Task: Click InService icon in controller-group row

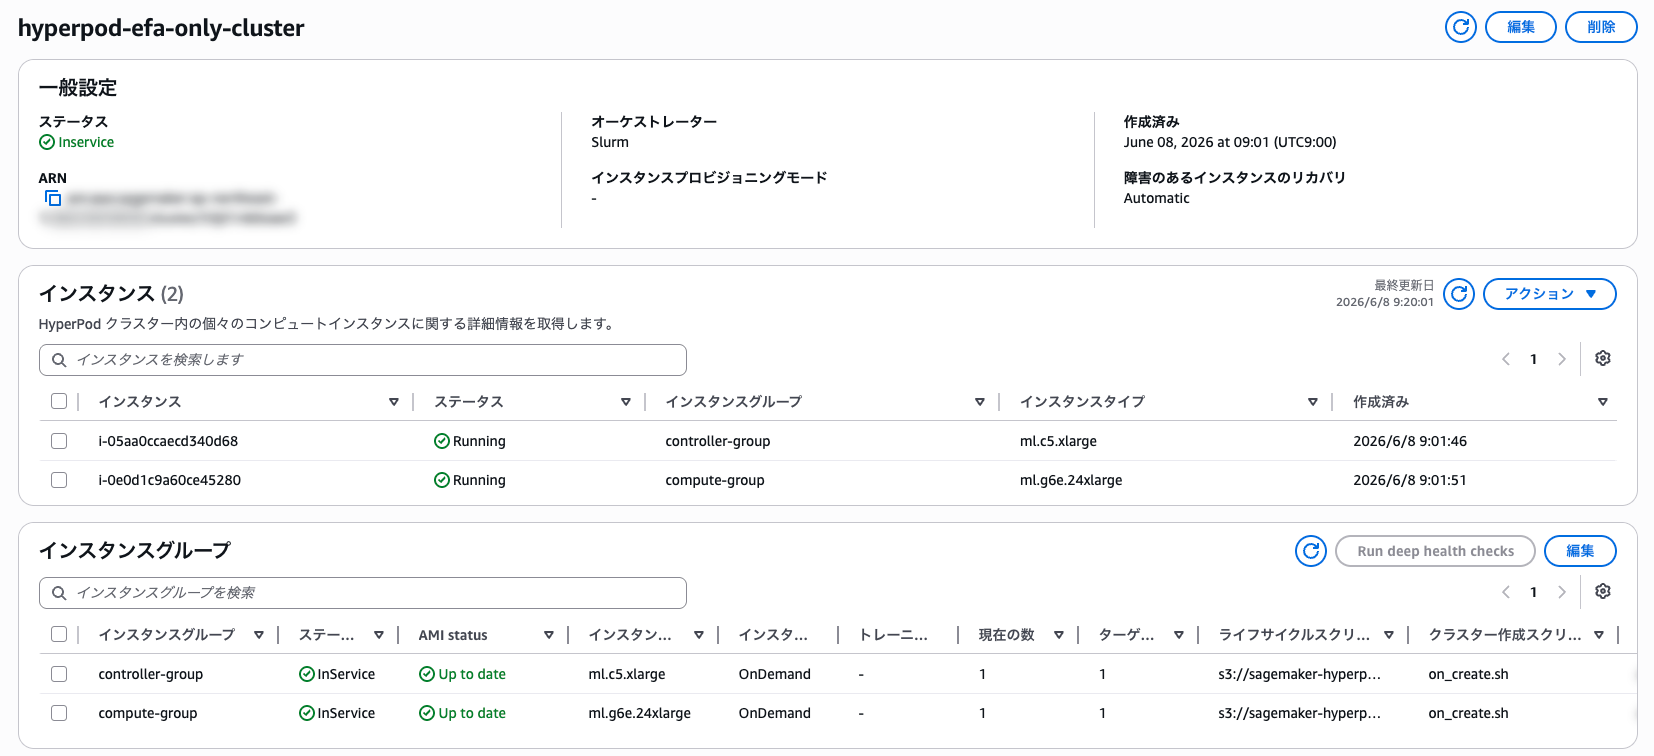Action: (307, 674)
